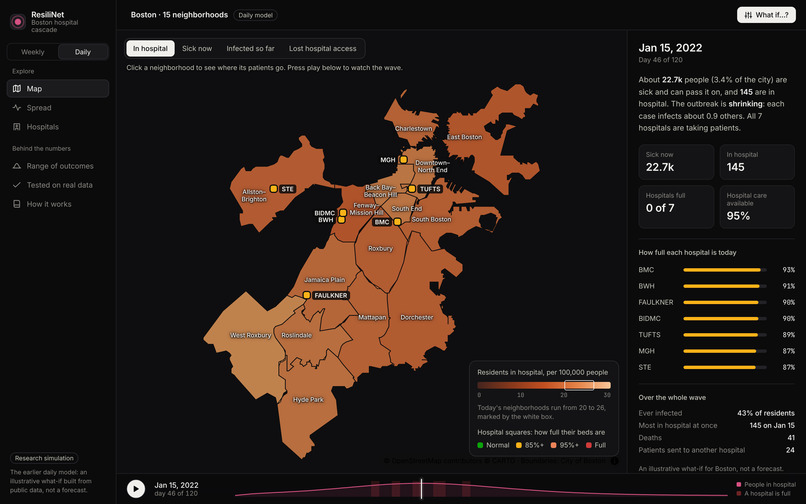
Task: Click the "145 on Jan 15" value
Action: (772, 425)
